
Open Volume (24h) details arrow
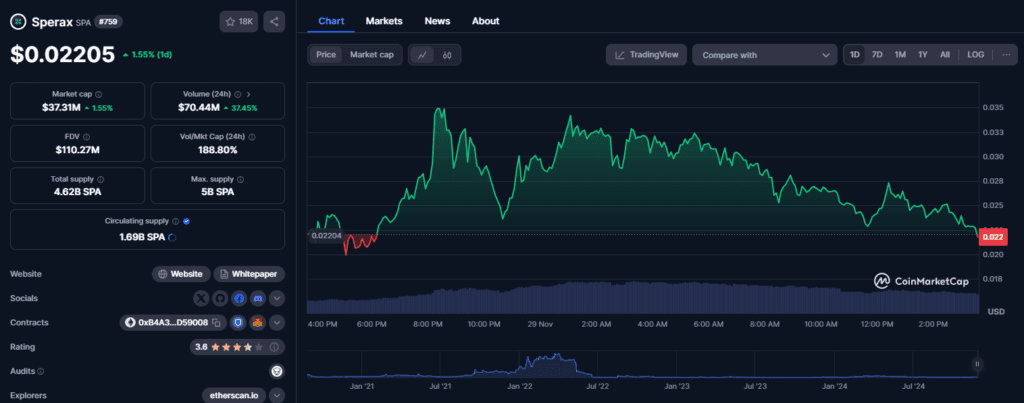click(x=248, y=94)
